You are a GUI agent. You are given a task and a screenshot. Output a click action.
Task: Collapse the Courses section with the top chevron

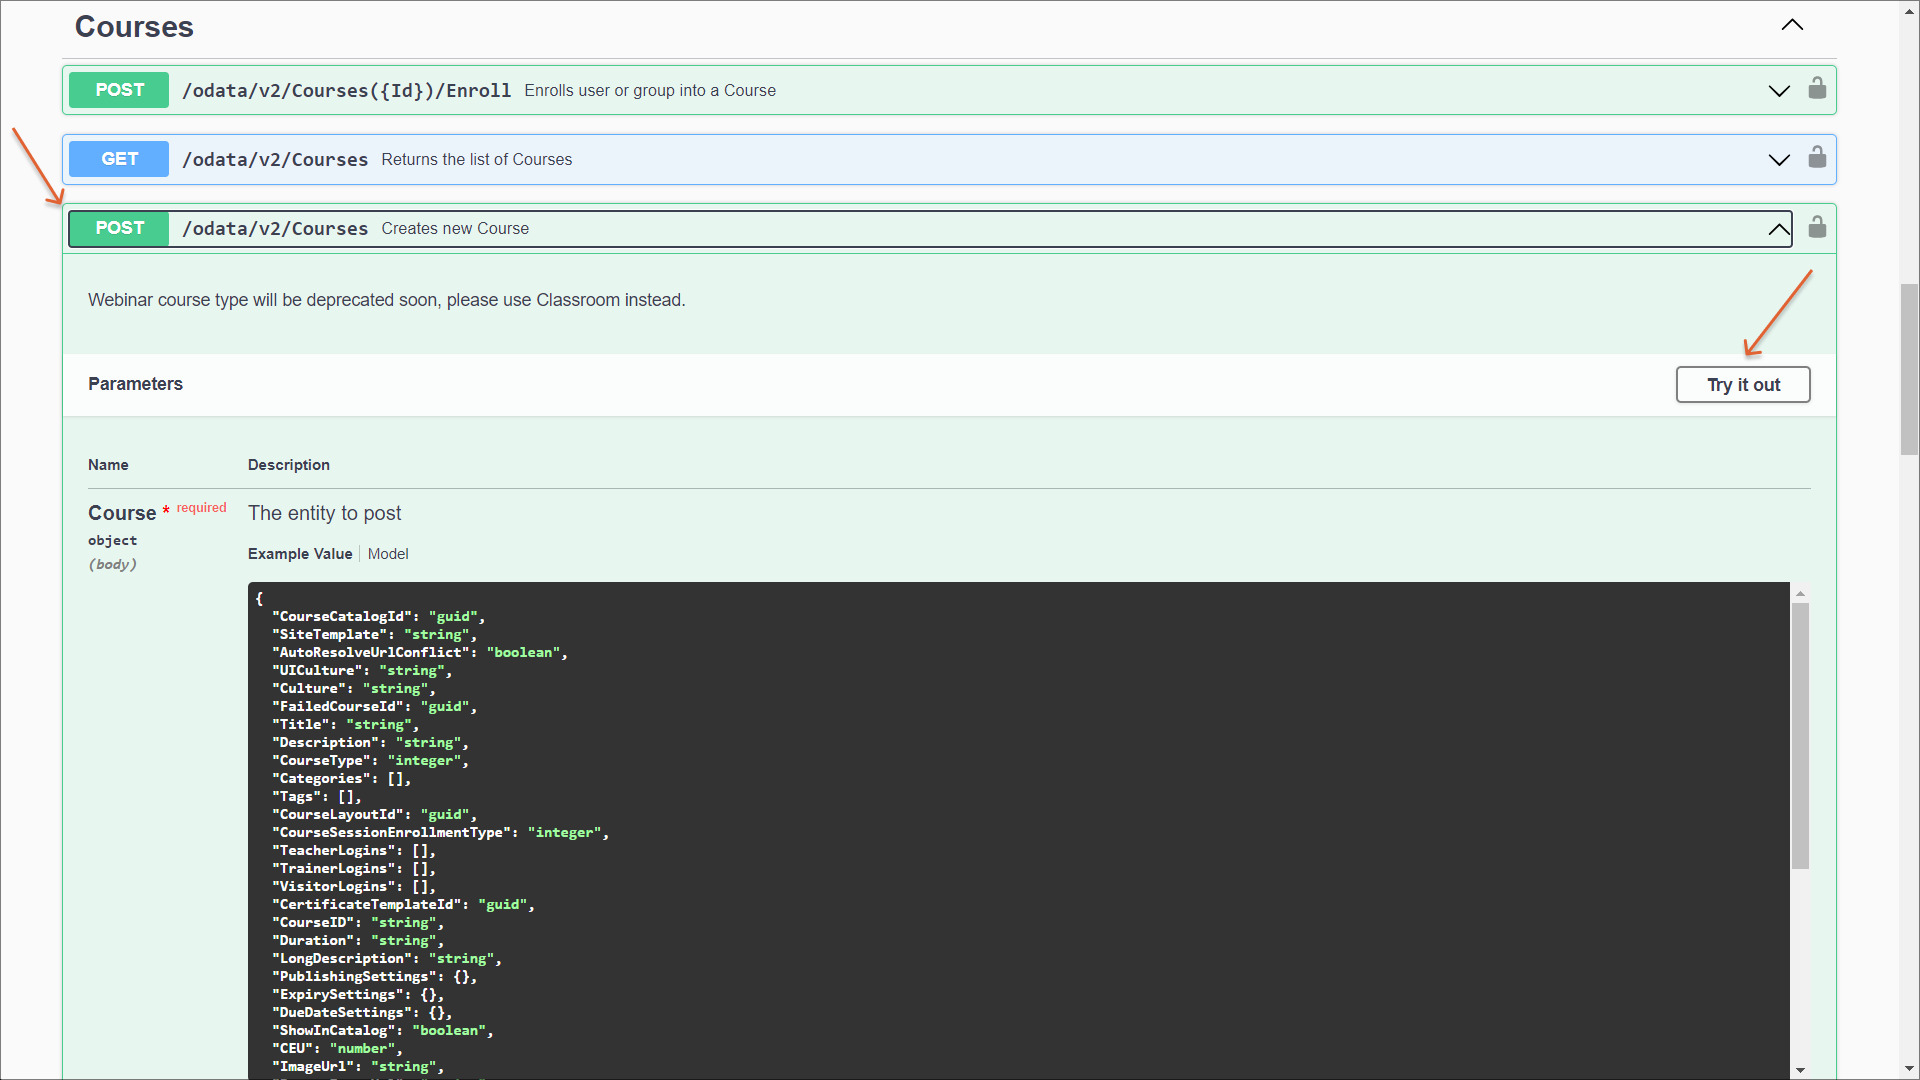pos(1792,25)
